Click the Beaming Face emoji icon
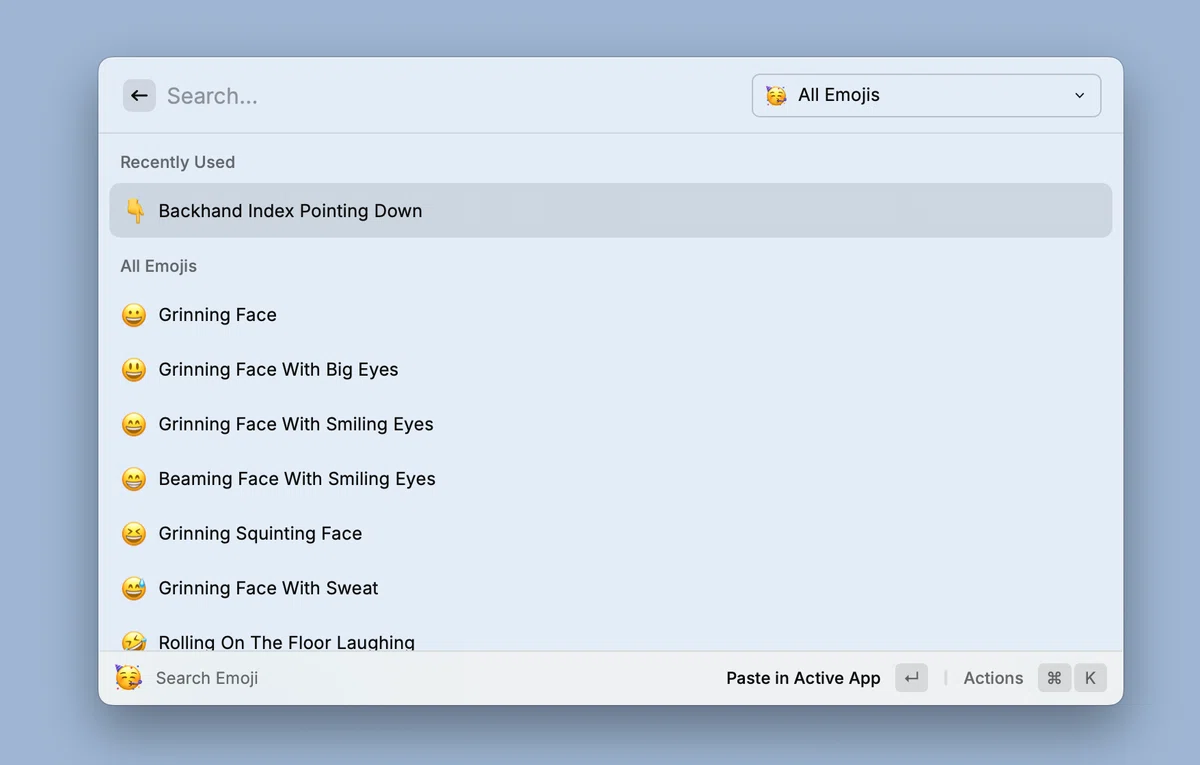 pos(134,479)
